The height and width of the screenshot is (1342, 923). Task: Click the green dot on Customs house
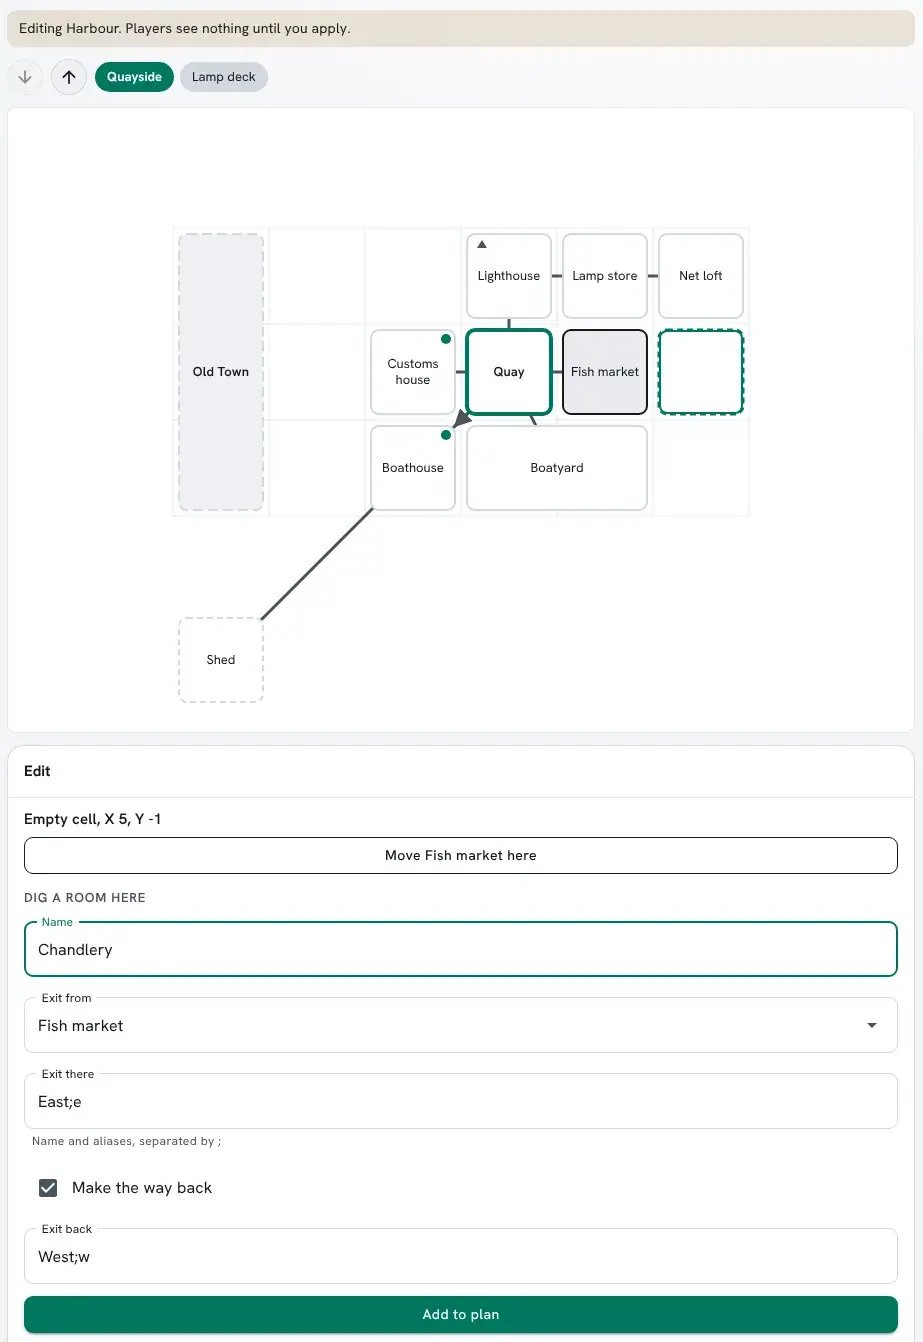[x=446, y=339]
